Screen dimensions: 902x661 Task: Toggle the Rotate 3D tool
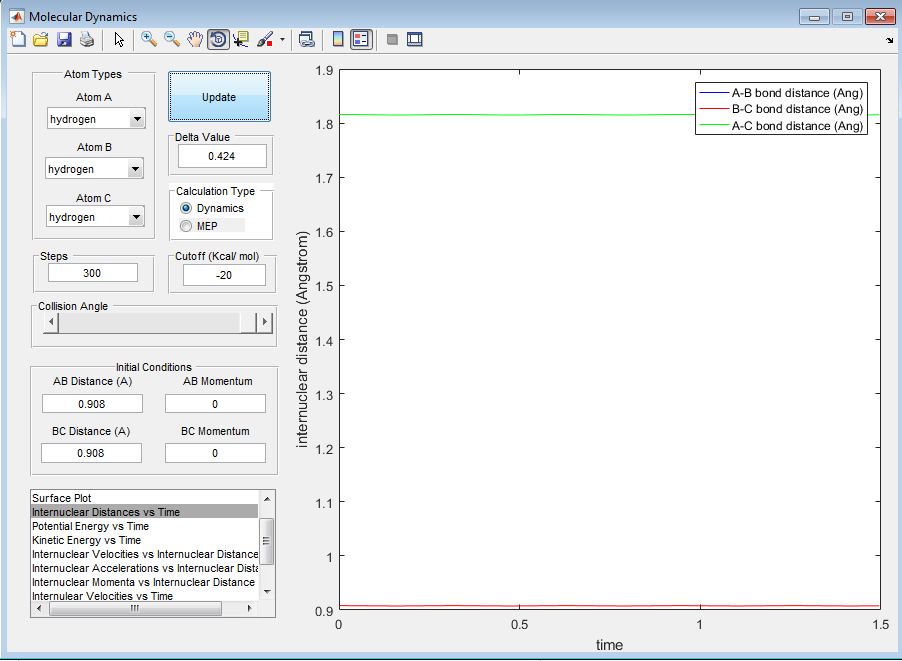(x=218, y=39)
